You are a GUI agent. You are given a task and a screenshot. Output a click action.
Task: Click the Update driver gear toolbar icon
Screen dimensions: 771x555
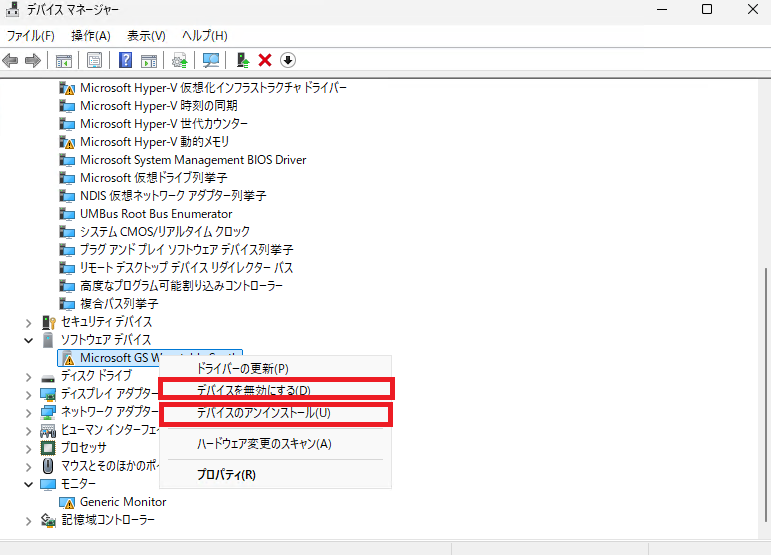click(x=179, y=60)
